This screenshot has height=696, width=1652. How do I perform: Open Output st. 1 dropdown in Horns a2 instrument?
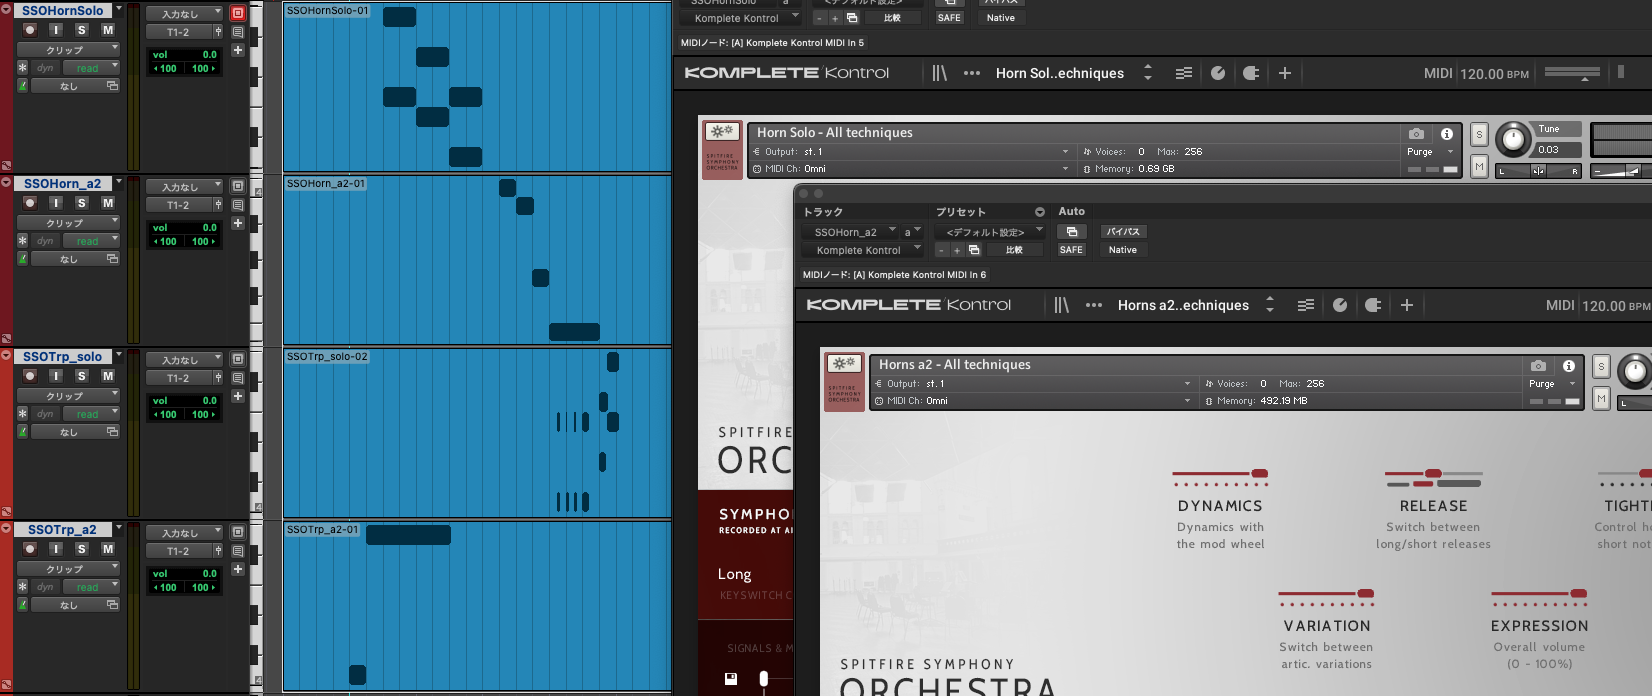1033,384
